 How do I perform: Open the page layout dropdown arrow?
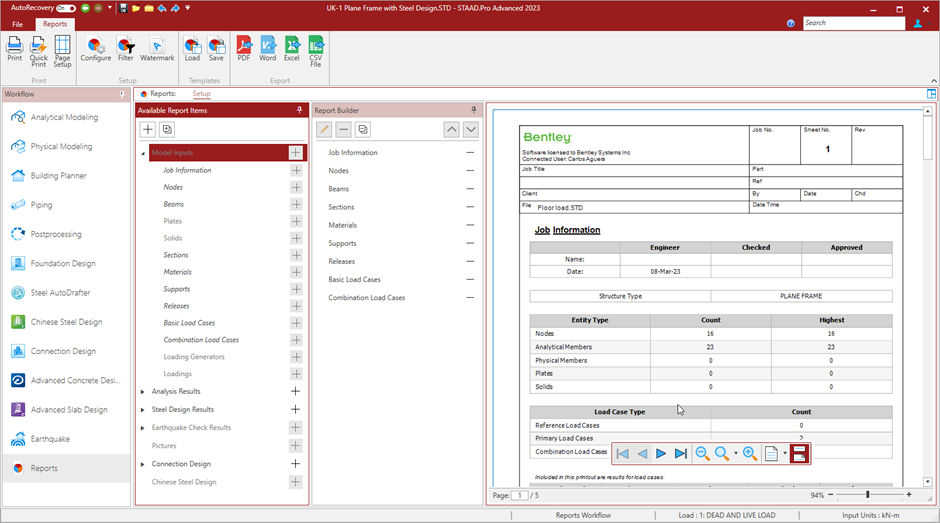tap(785, 453)
